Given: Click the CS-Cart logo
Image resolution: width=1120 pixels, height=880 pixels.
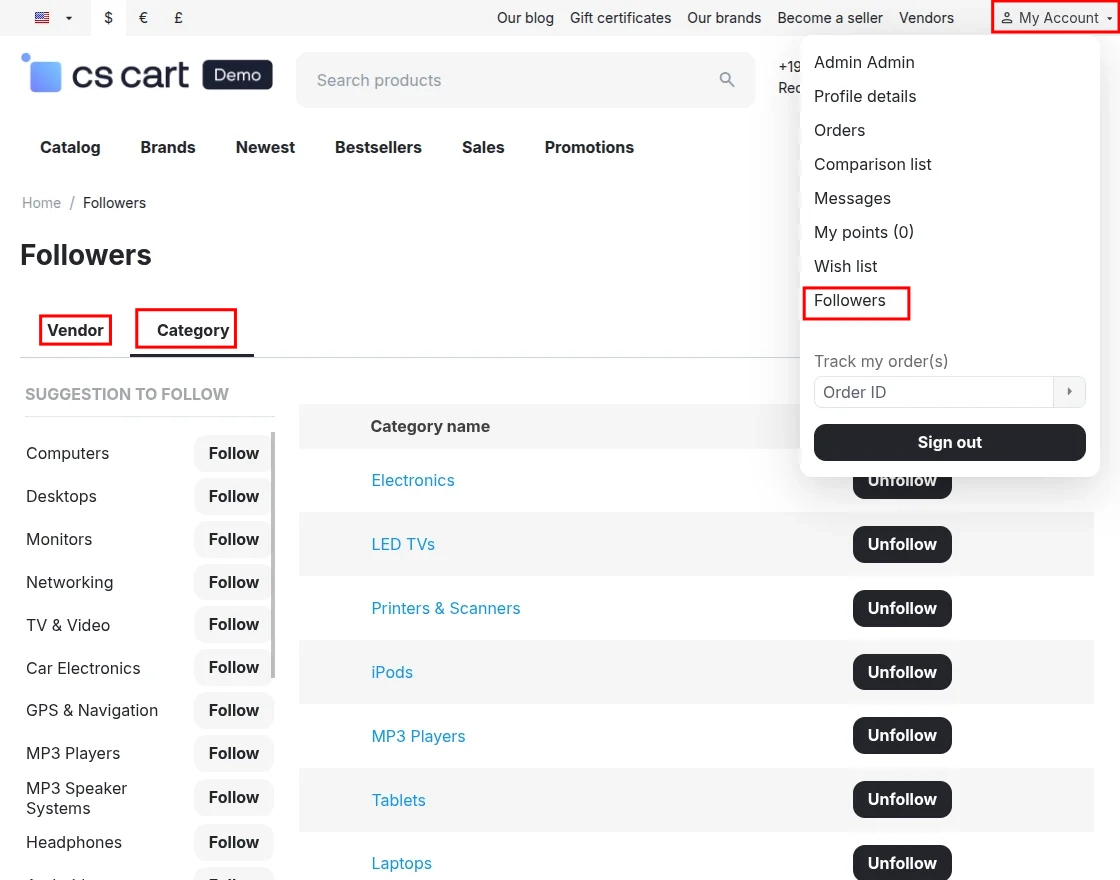Looking at the screenshot, I should pos(147,74).
